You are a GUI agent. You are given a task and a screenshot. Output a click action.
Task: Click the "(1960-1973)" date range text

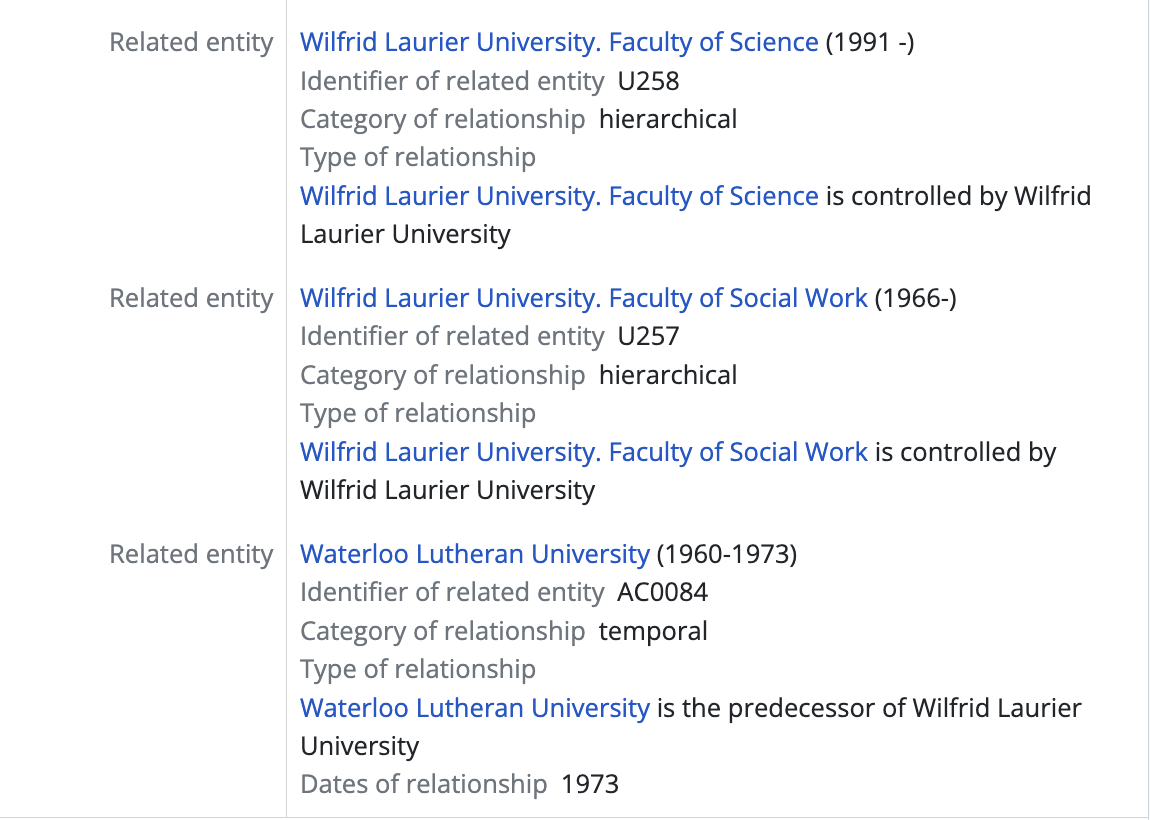(x=727, y=554)
